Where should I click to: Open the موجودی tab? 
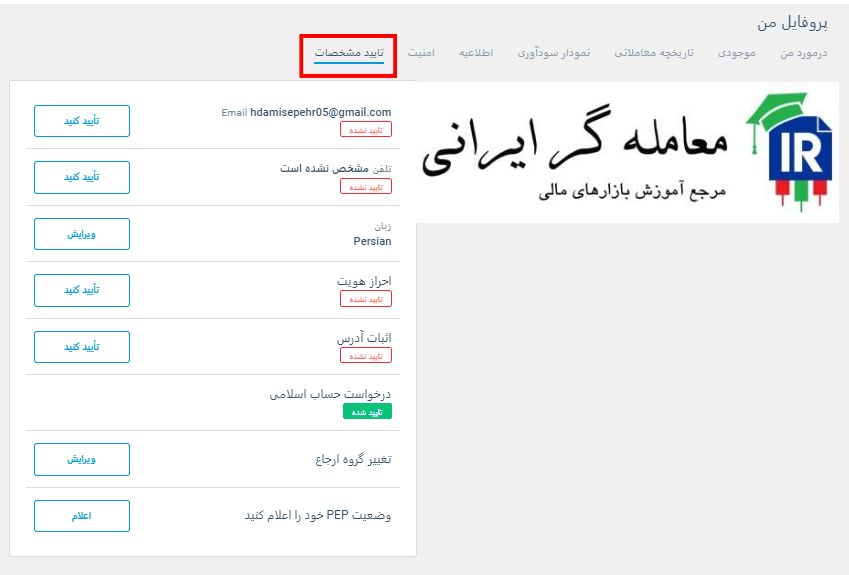tap(736, 53)
